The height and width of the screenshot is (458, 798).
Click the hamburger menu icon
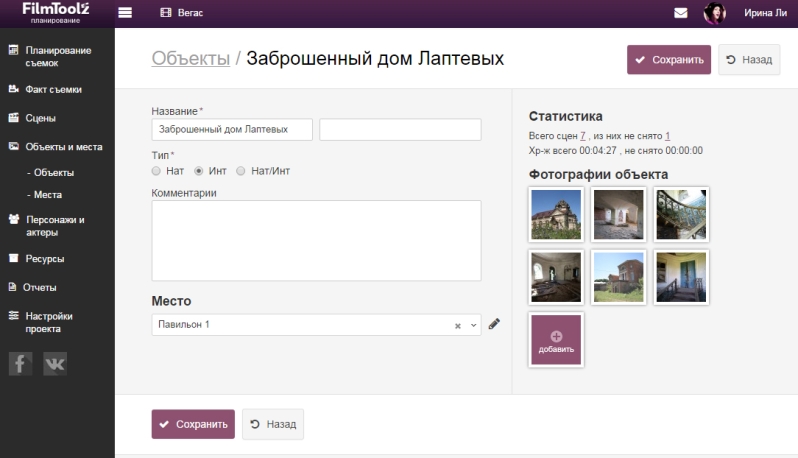(125, 13)
